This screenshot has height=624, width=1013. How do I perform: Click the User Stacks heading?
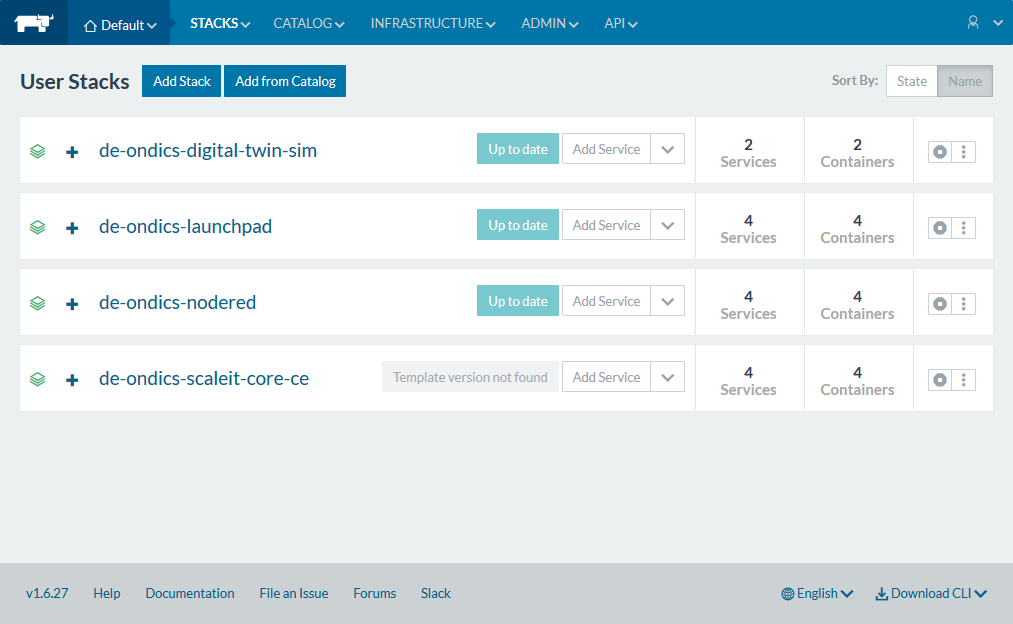(x=74, y=81)
